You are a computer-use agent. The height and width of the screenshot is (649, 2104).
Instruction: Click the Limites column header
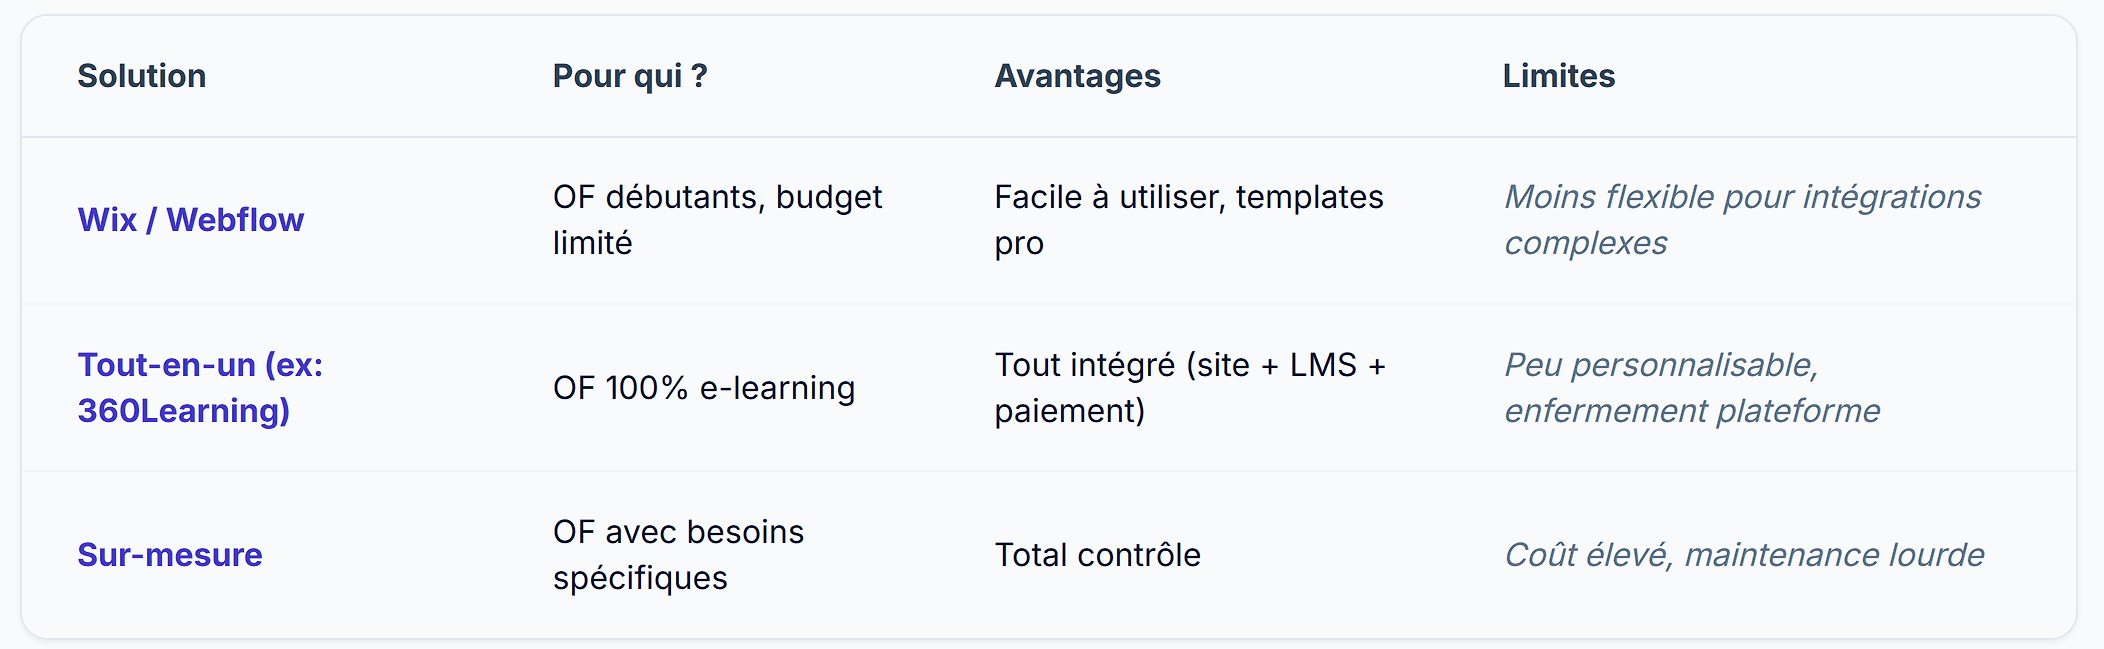[x=1558, y=76]
